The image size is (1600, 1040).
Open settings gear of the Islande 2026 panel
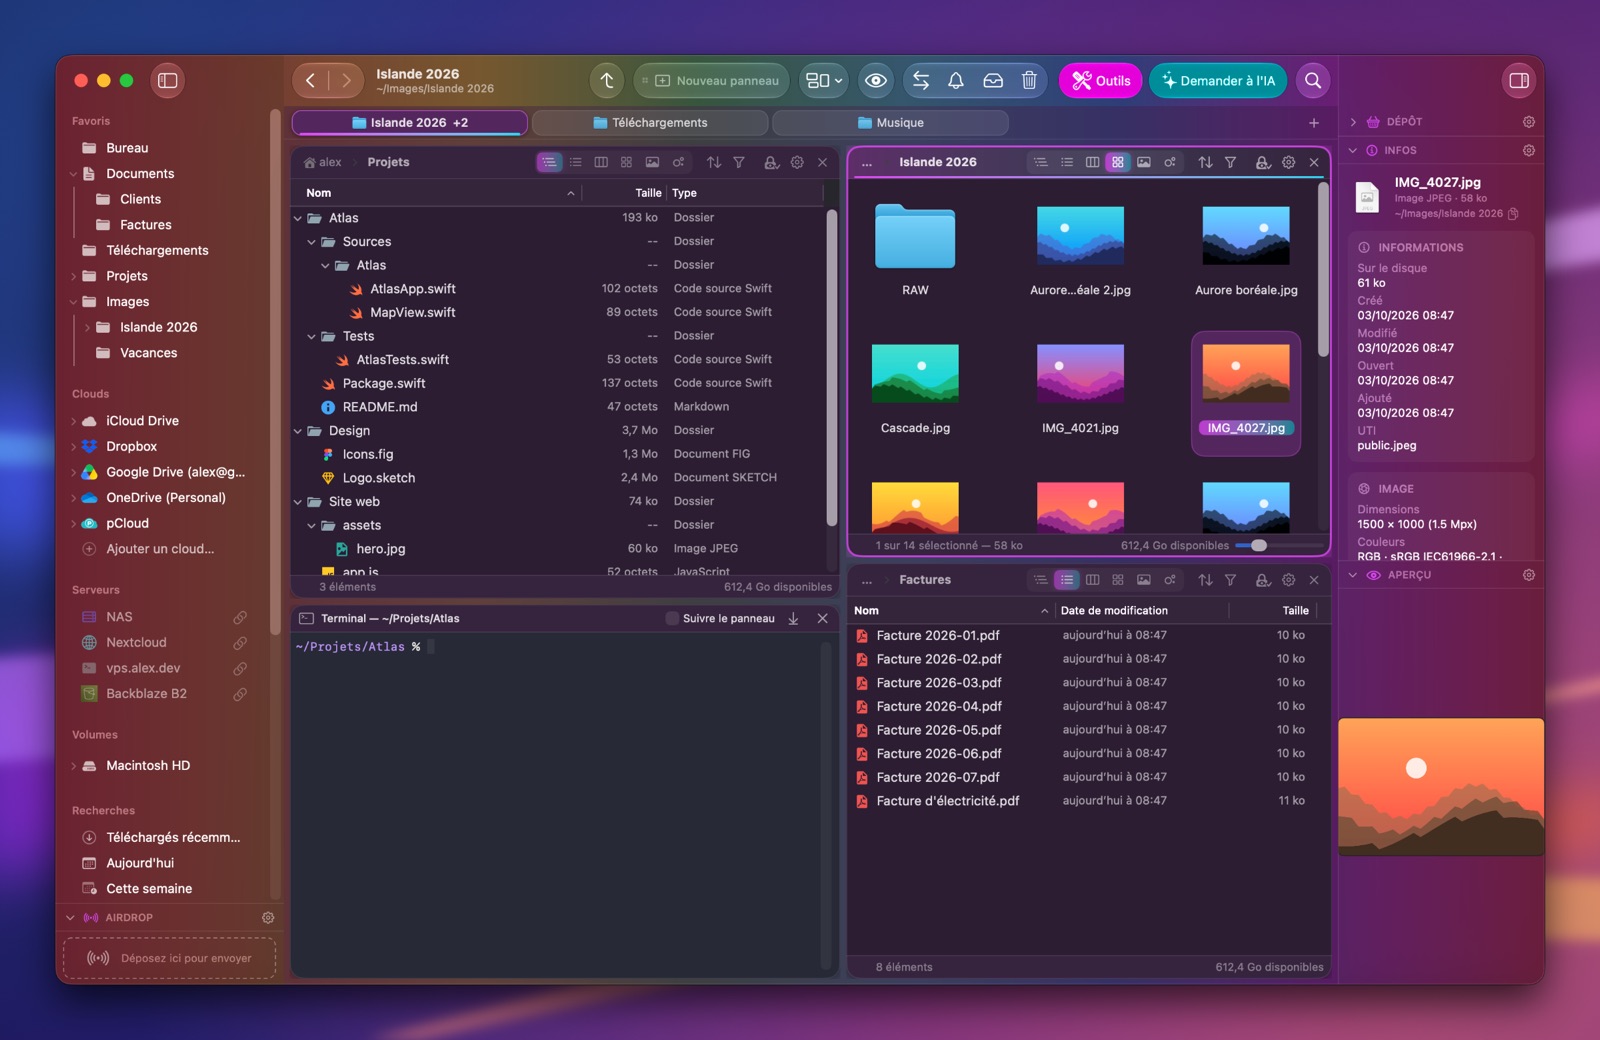coord(1289,162)
